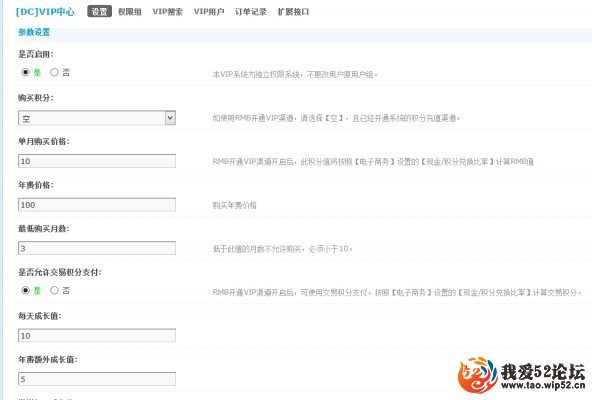Viewport: 592px width, 400px height.
Task: Click the 是否启用 label
Action: tap(36, 54)
